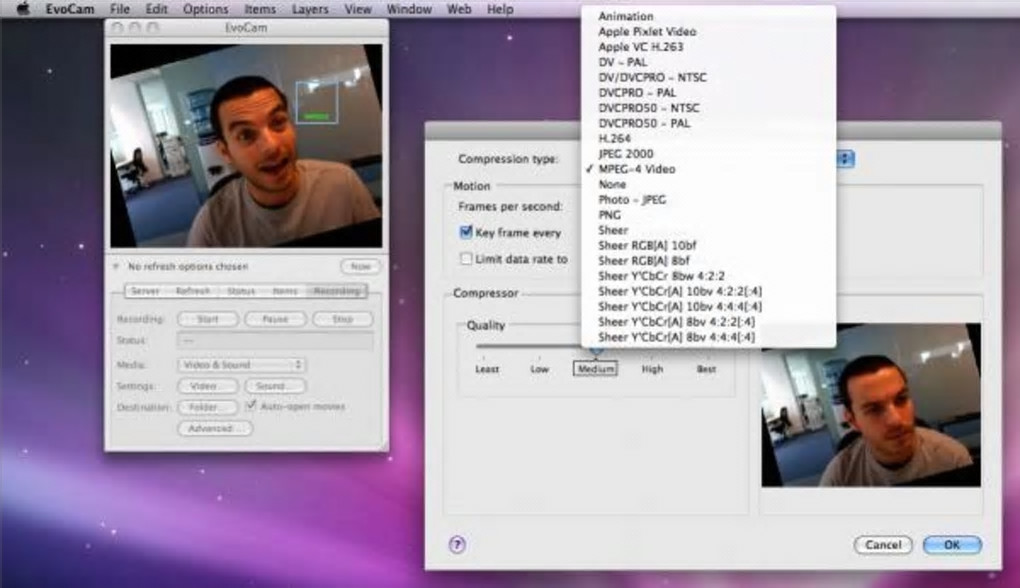The width and height of the screenshot is (1020, 588).
Task: Click the Quality slider thumb
Action: (x=596, y=350)
